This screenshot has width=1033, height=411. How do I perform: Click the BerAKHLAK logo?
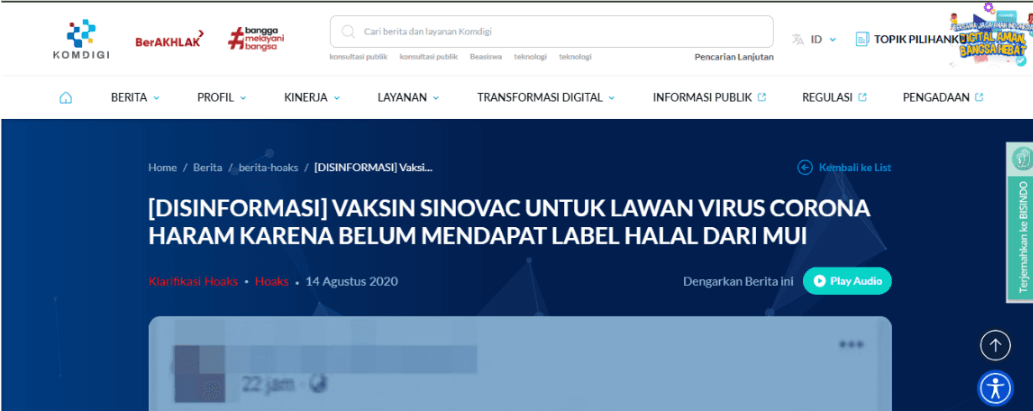tap(169, 40)
